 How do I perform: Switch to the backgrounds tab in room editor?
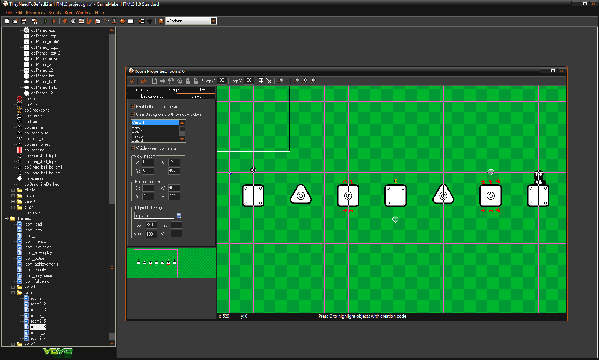click(152, 97)
